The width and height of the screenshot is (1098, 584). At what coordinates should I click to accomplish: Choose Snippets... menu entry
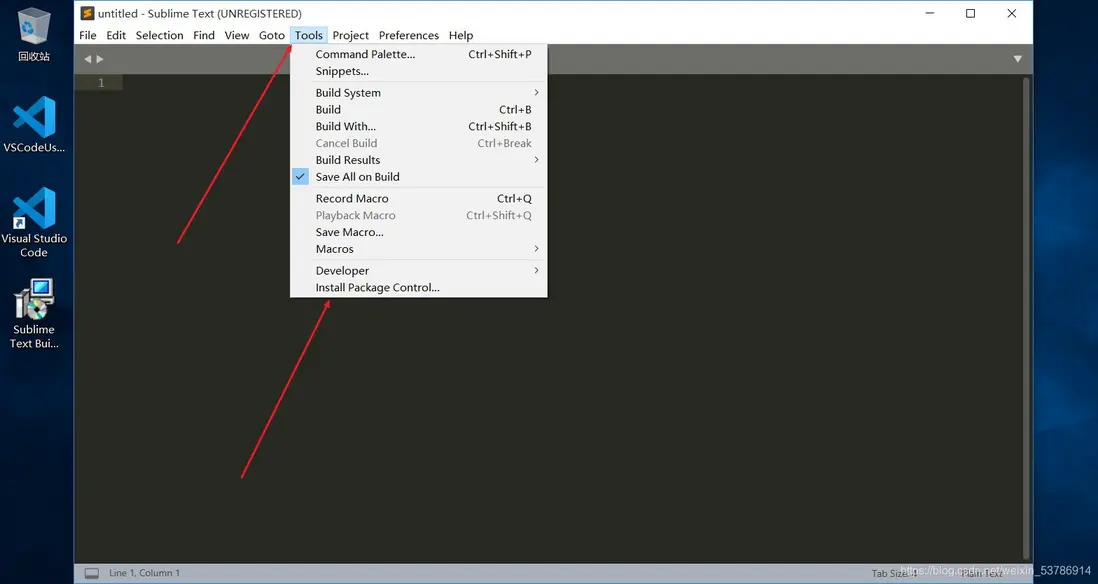point(419,71)
